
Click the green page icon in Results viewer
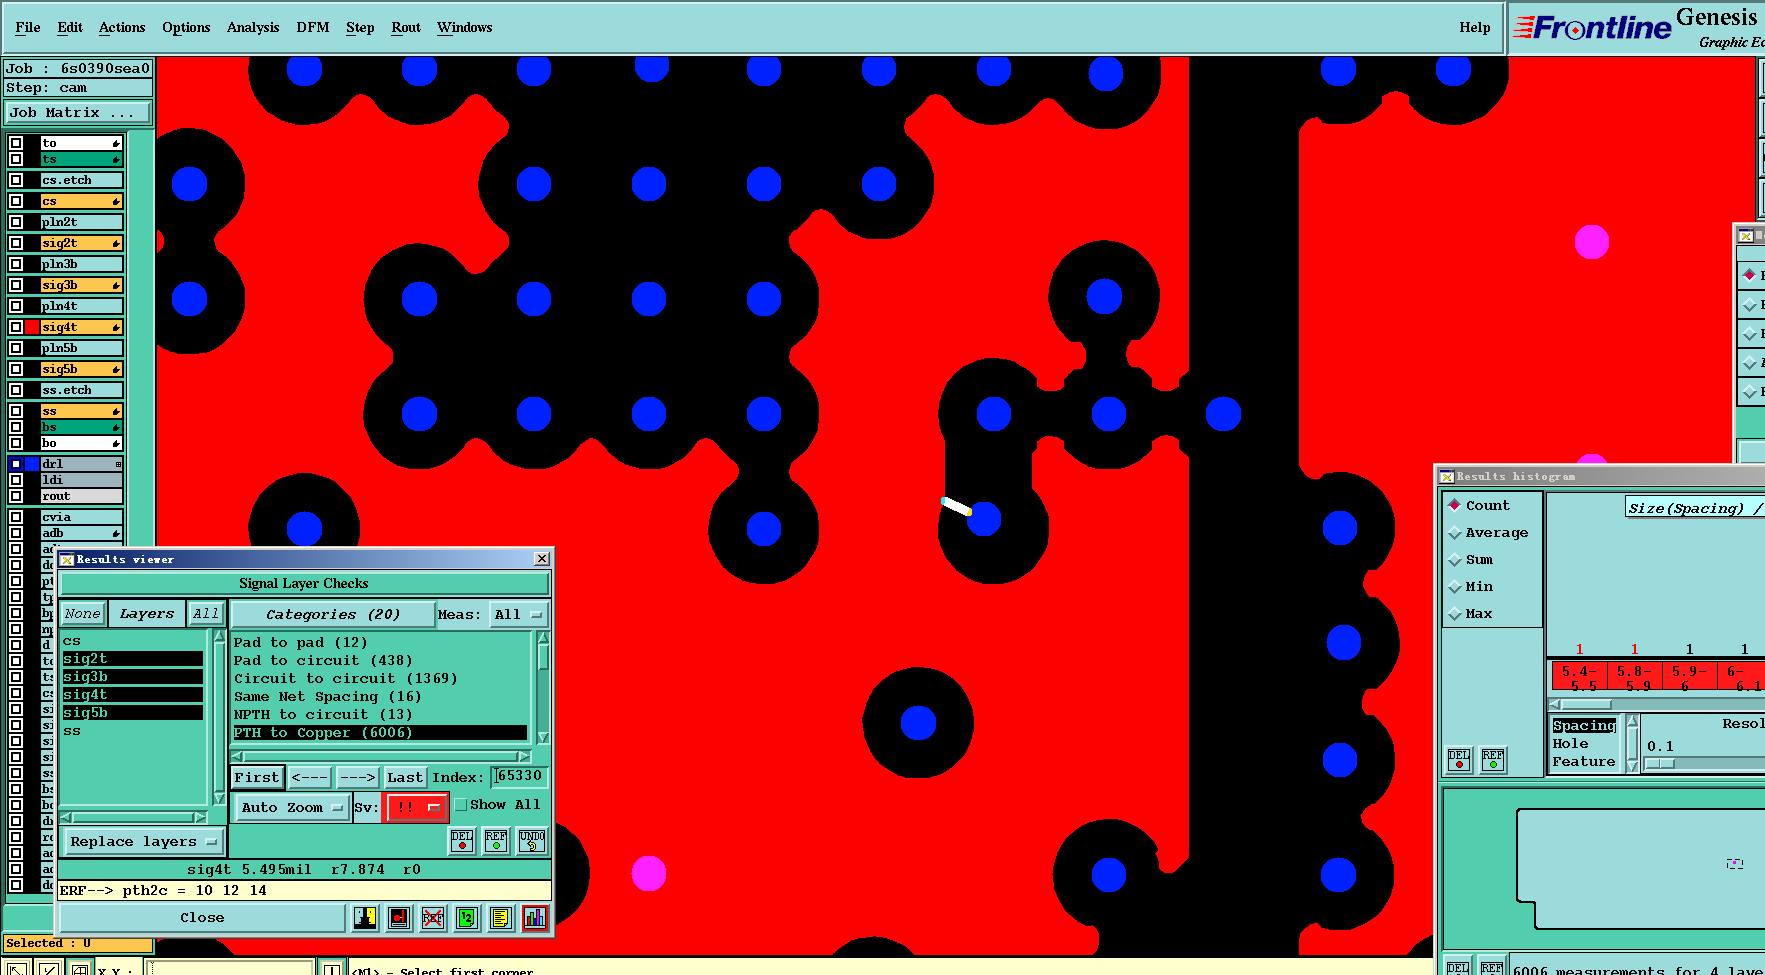coord(467,917)
